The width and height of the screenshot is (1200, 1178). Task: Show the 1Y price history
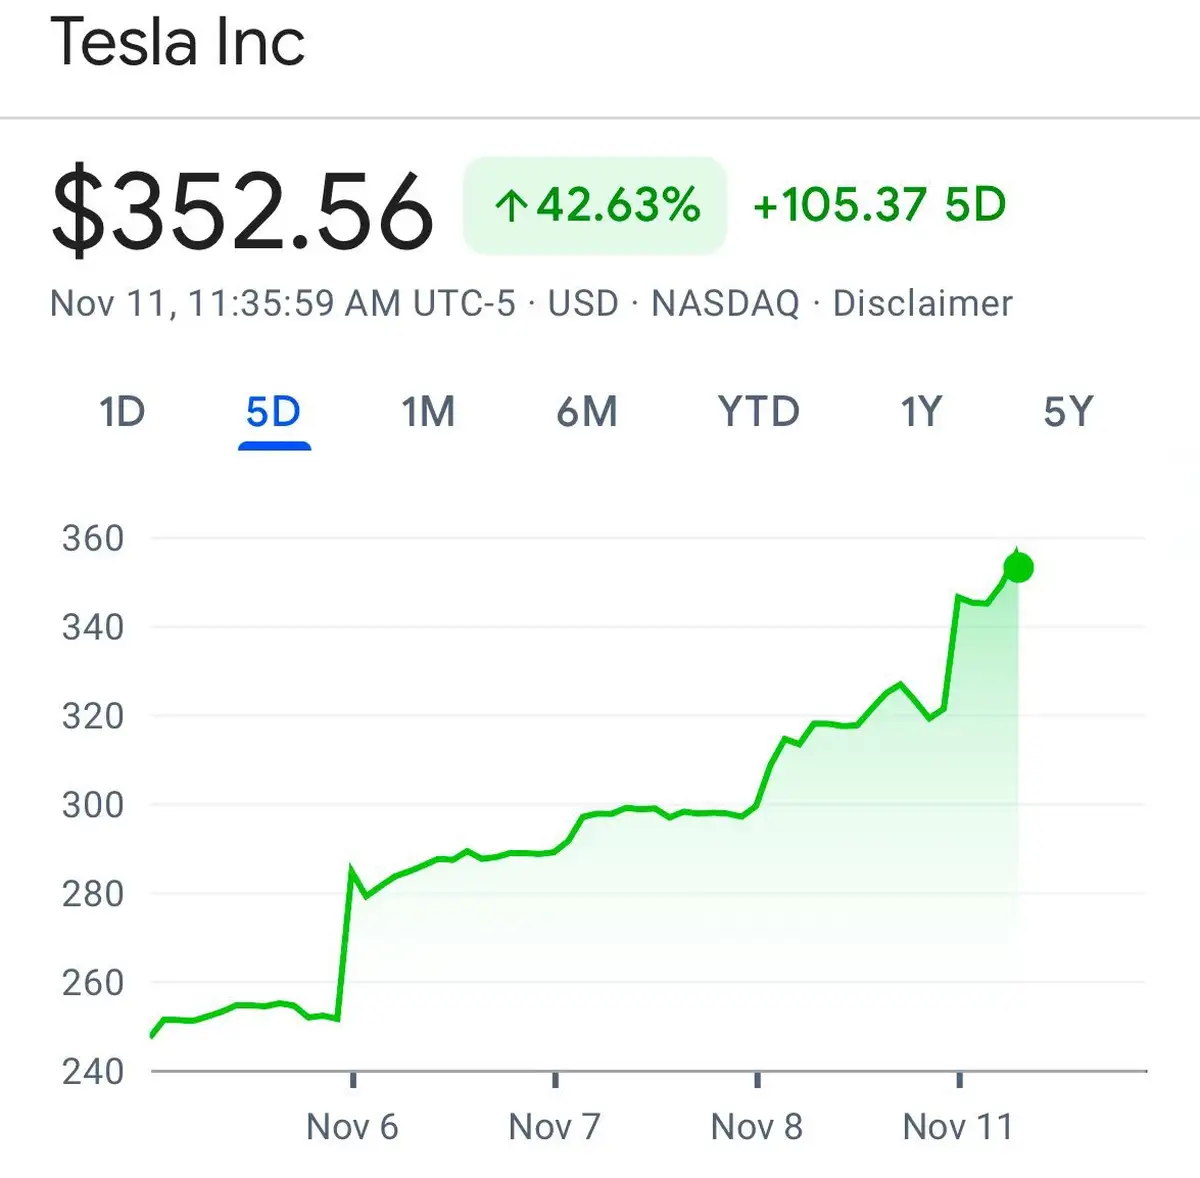(x=921, y=412)
